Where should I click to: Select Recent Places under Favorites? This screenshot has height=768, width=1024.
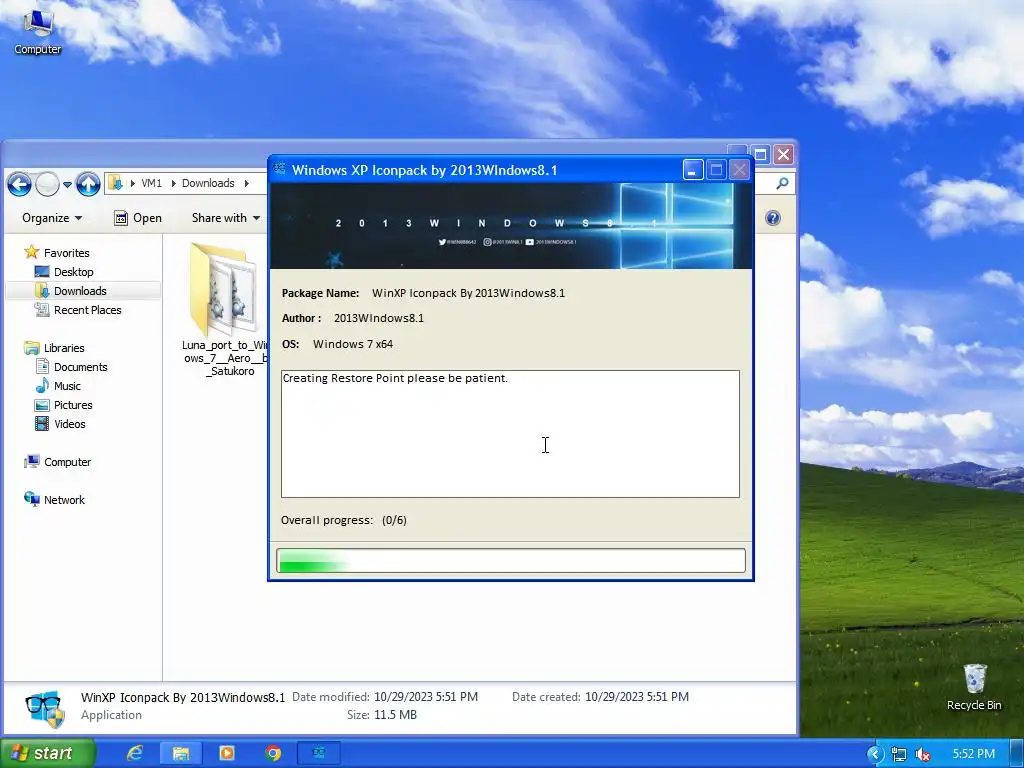[88, 310]
